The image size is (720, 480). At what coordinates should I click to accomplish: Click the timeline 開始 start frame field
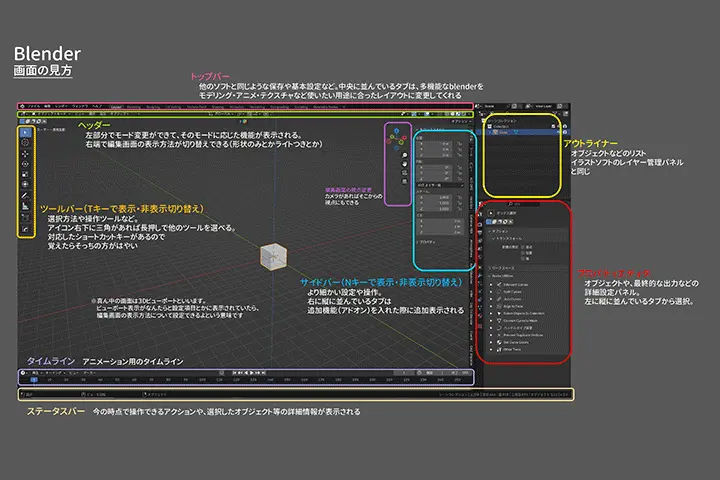pos(436,373)
